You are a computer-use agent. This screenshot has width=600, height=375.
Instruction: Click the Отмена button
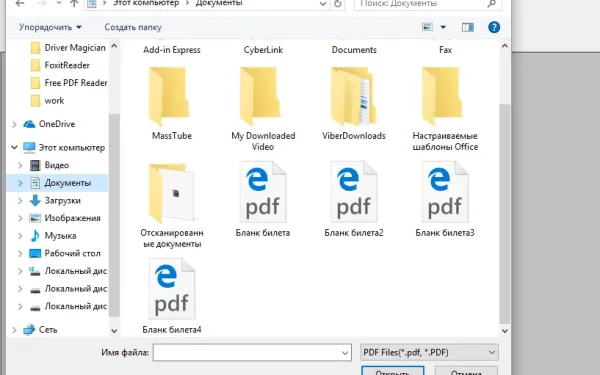(466, 371)
